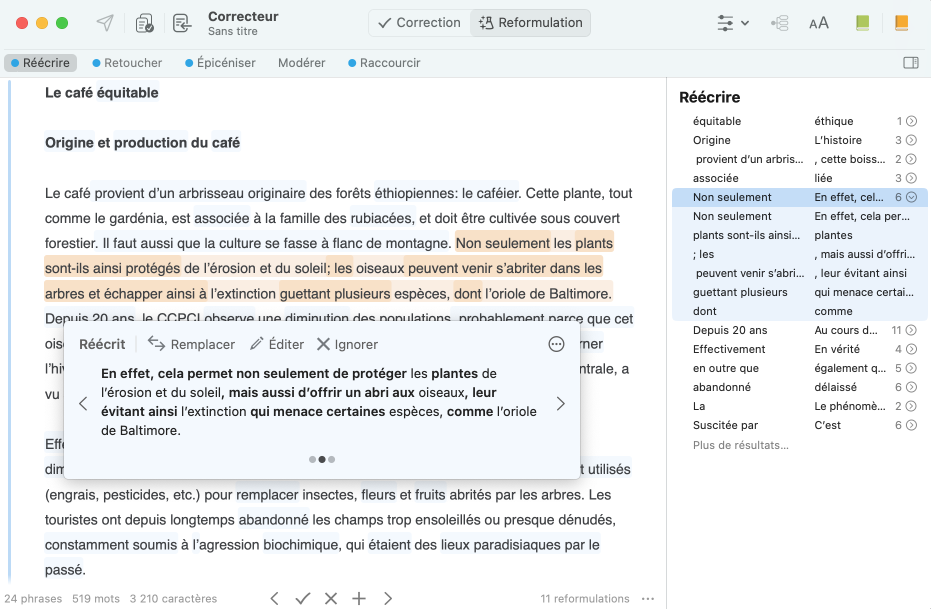Toggle the Épiciniser filter
Viewport: 931px width, 609px height.
click(220, 63)
